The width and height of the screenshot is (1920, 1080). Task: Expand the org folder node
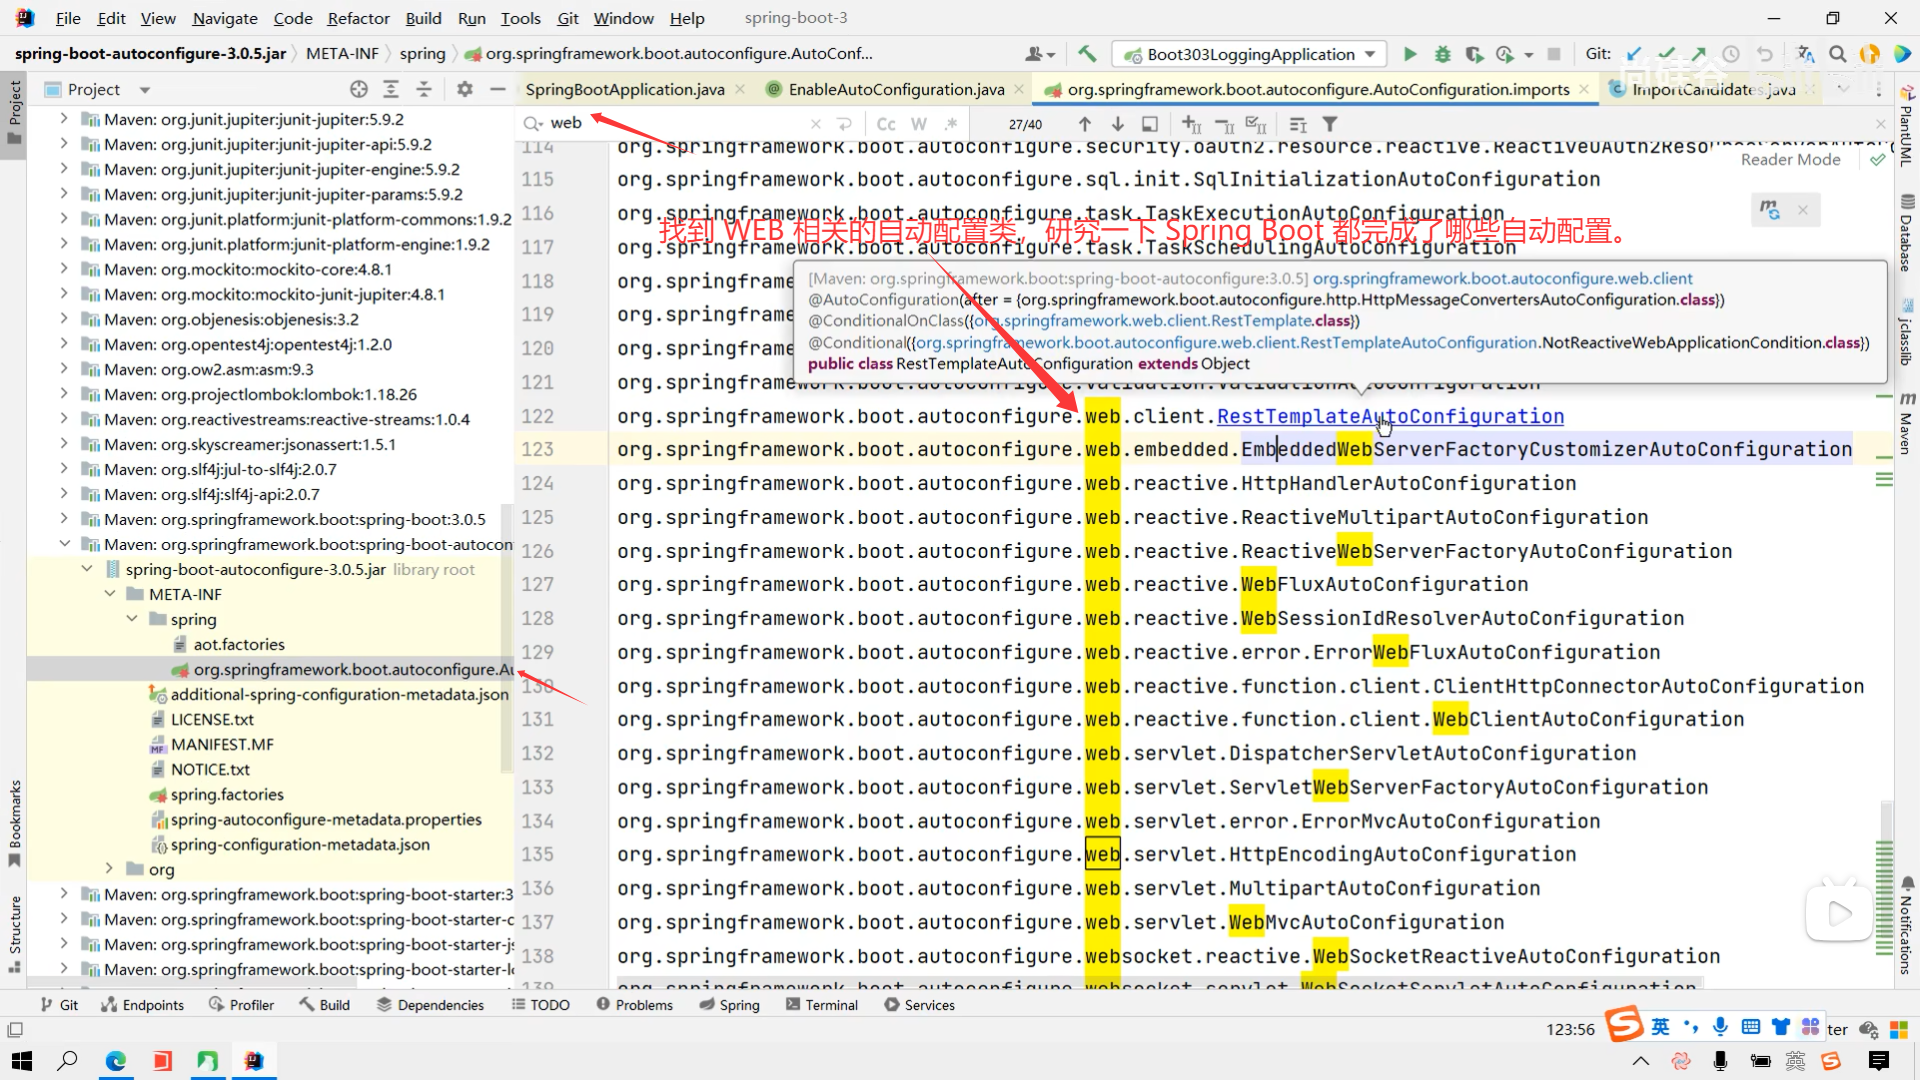point(110,869)
